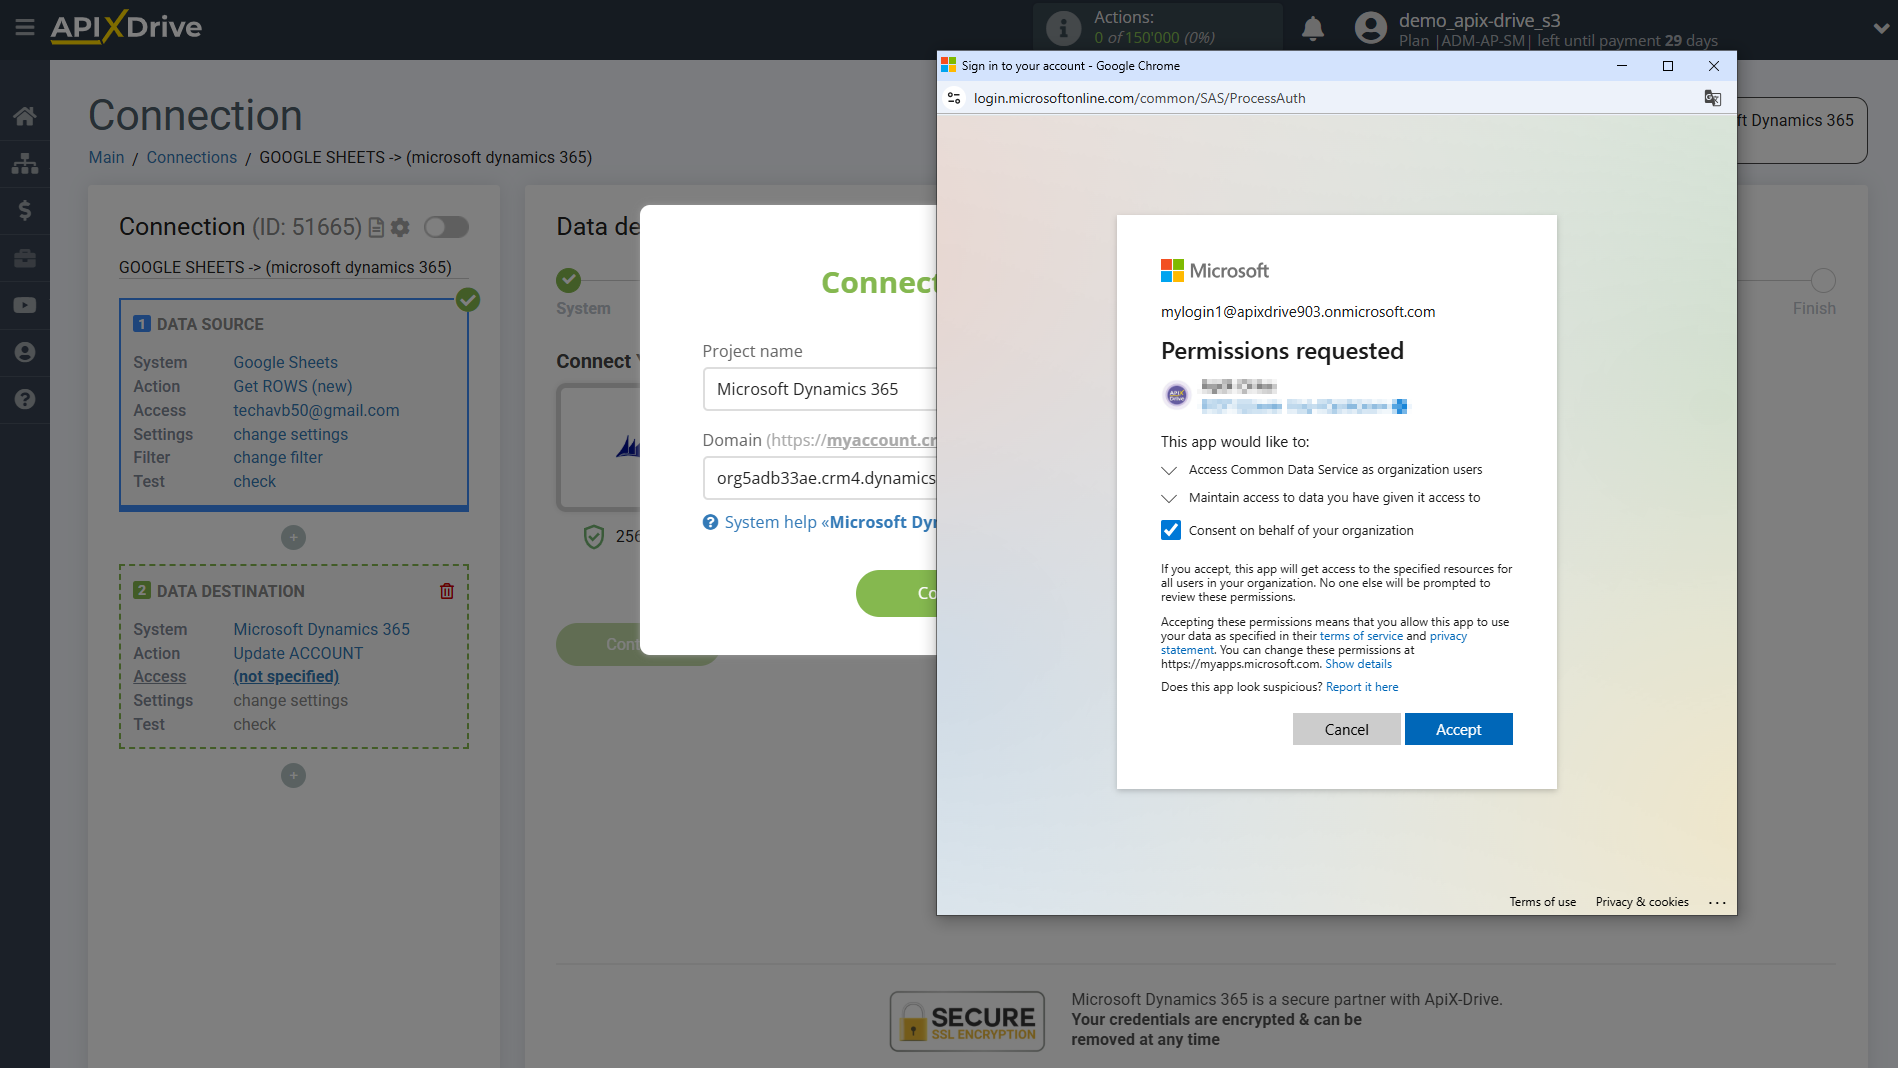Click the Finish step circle

[x=1823, y=280]
